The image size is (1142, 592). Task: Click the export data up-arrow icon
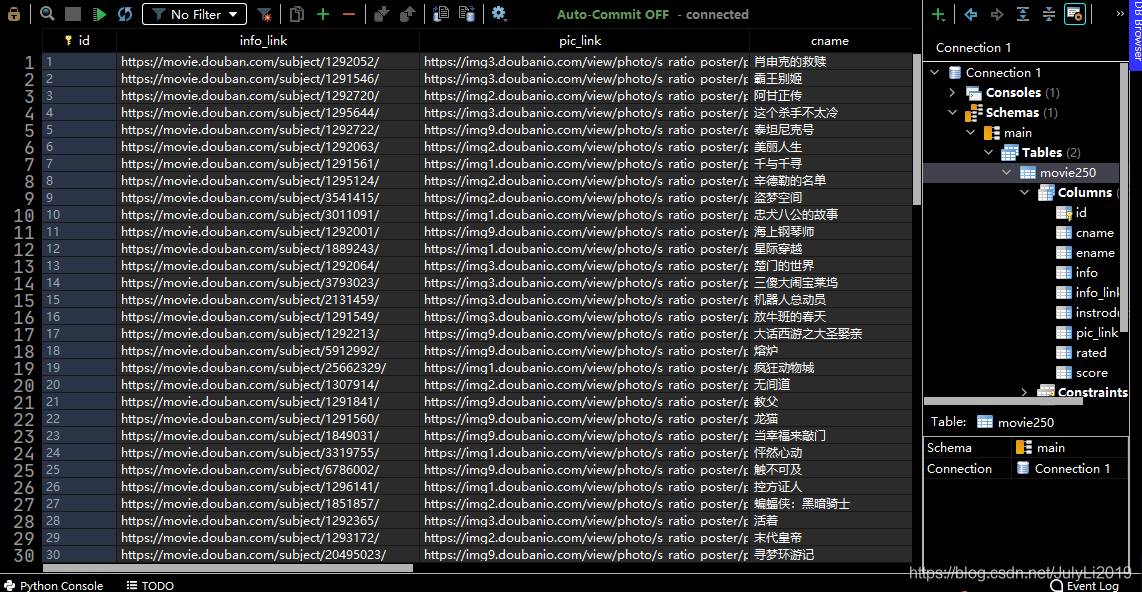407,14
